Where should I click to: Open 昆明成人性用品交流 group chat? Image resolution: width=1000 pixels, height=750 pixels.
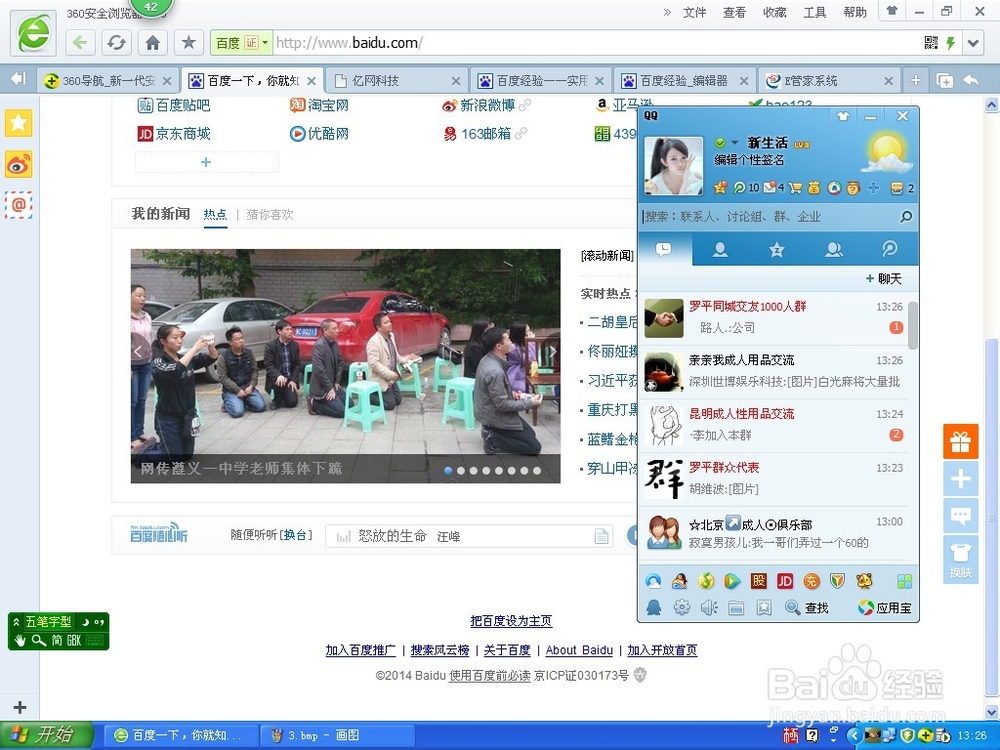pos(773,424)
